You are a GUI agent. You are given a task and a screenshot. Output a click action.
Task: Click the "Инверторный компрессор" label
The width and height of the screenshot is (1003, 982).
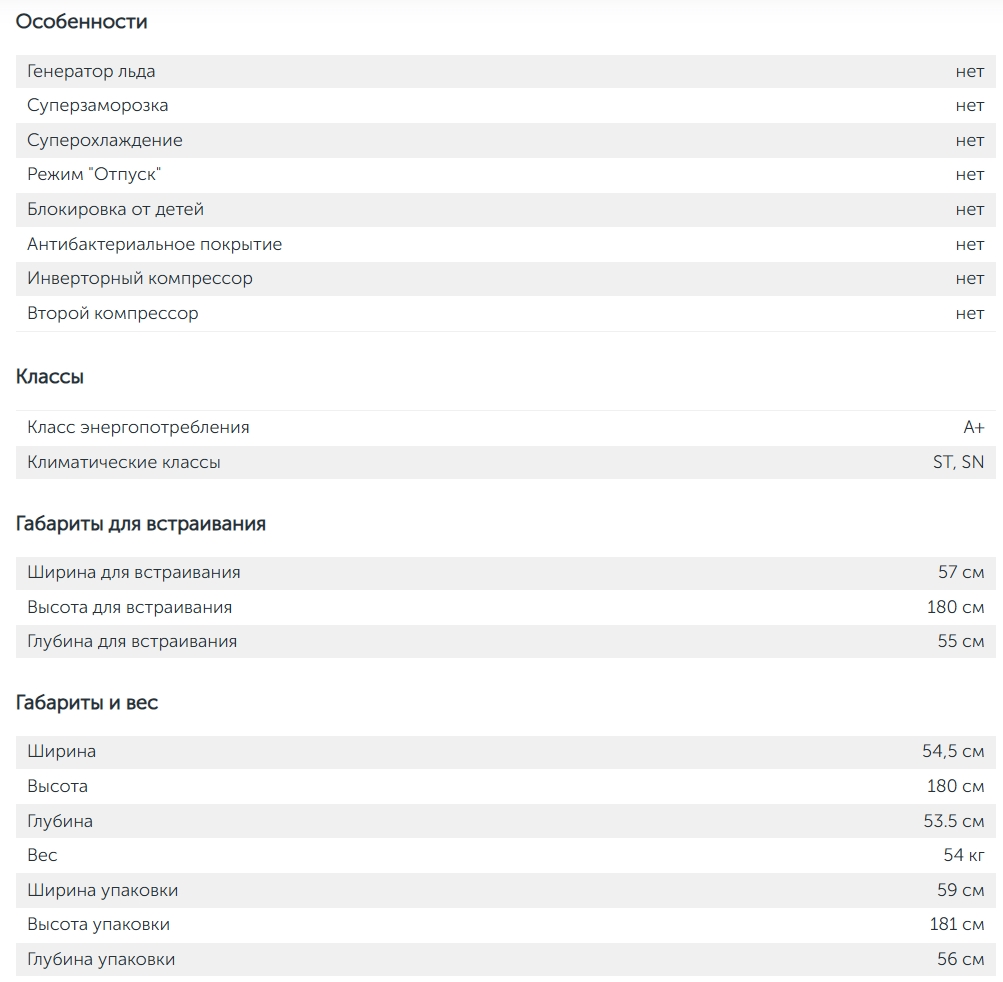(140, 278)
